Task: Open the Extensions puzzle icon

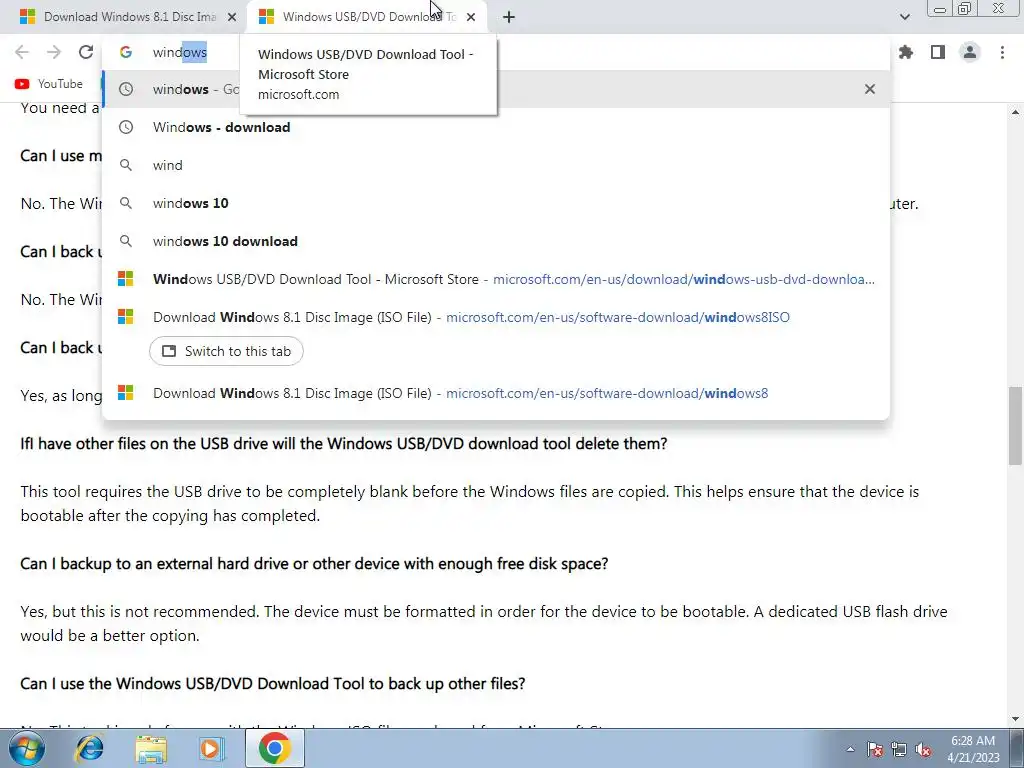Action: [906, 52]
